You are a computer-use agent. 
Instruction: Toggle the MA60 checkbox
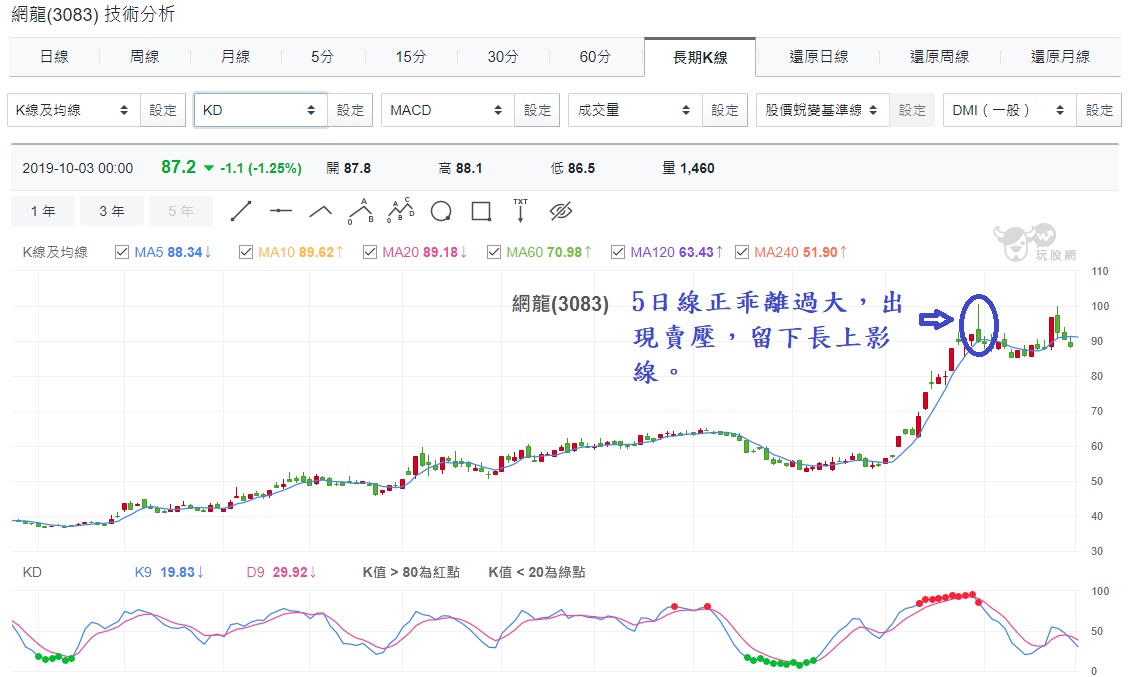pyautogui.click(x=494, y=252)
